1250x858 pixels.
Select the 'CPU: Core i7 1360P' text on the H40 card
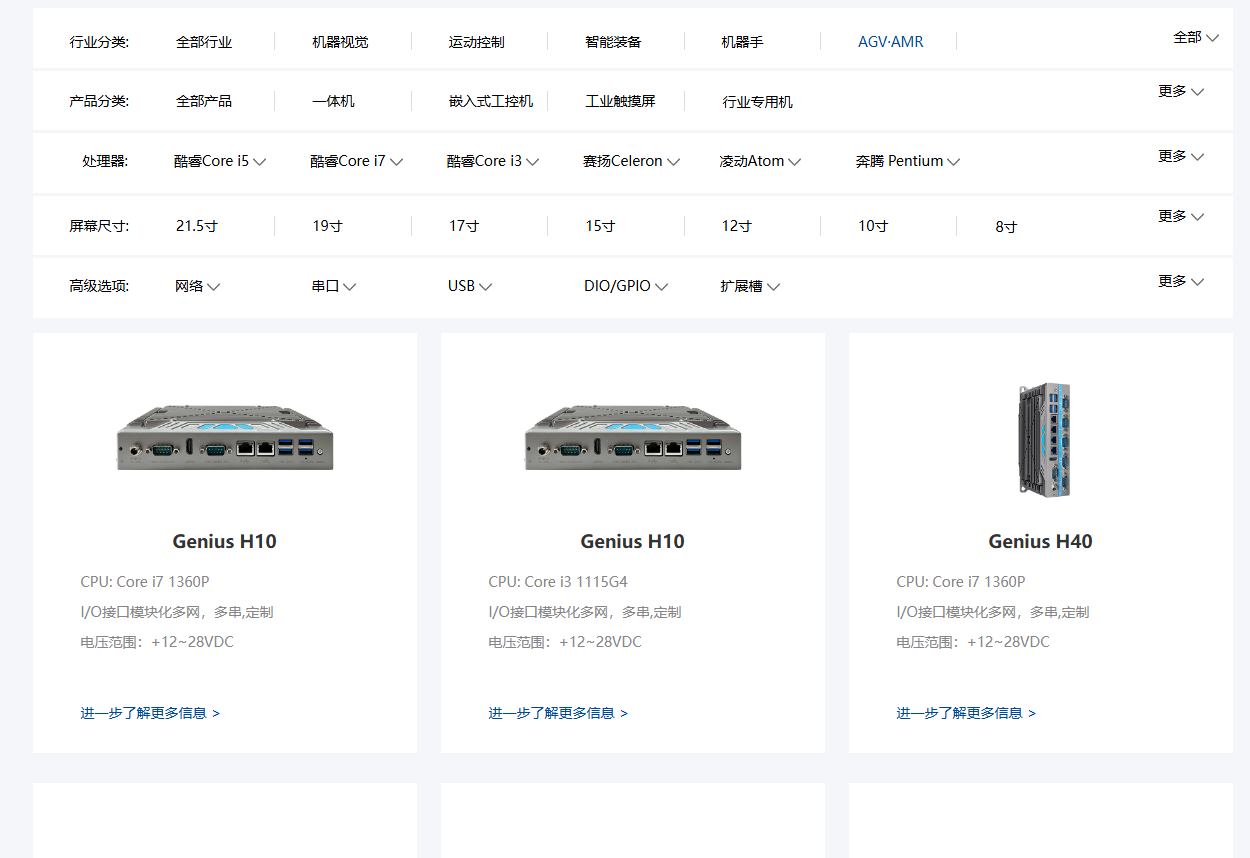coord(961,582)
